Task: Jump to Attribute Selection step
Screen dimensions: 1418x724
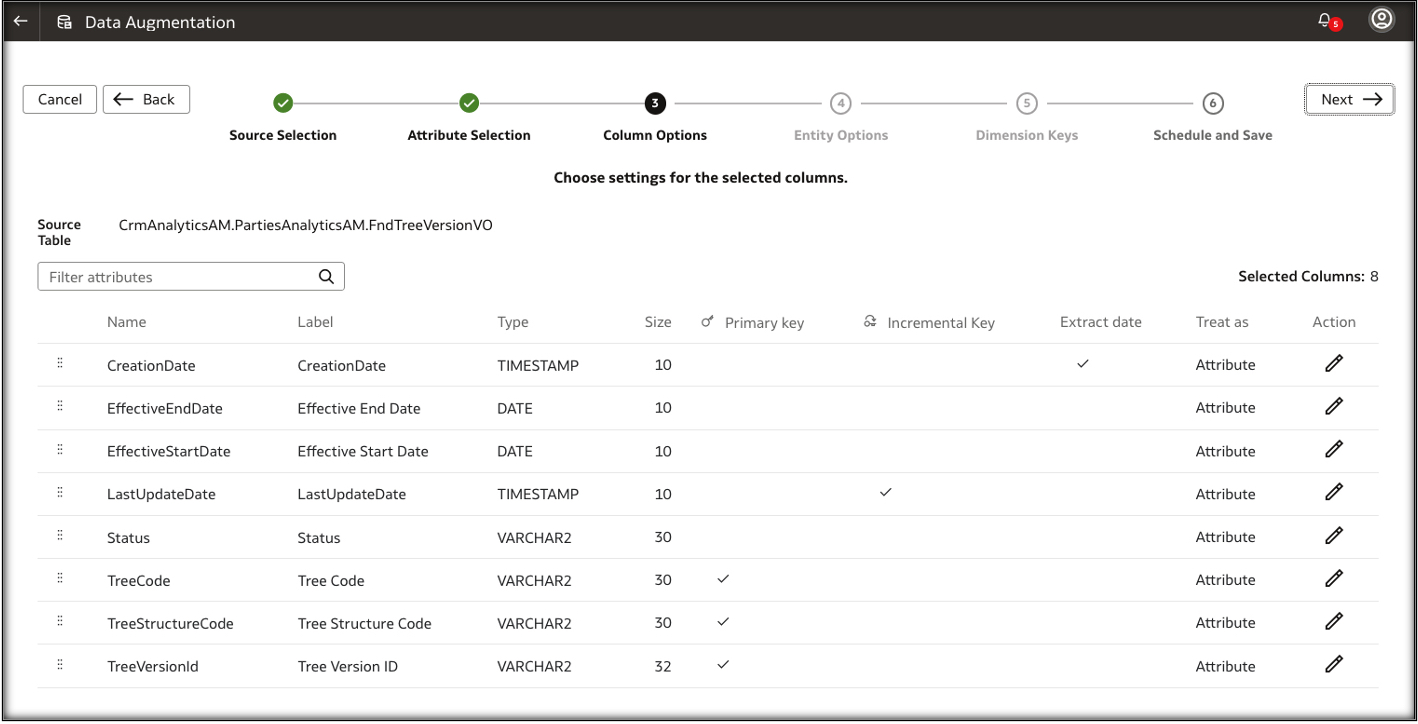Action: click(x=469, y=103)
